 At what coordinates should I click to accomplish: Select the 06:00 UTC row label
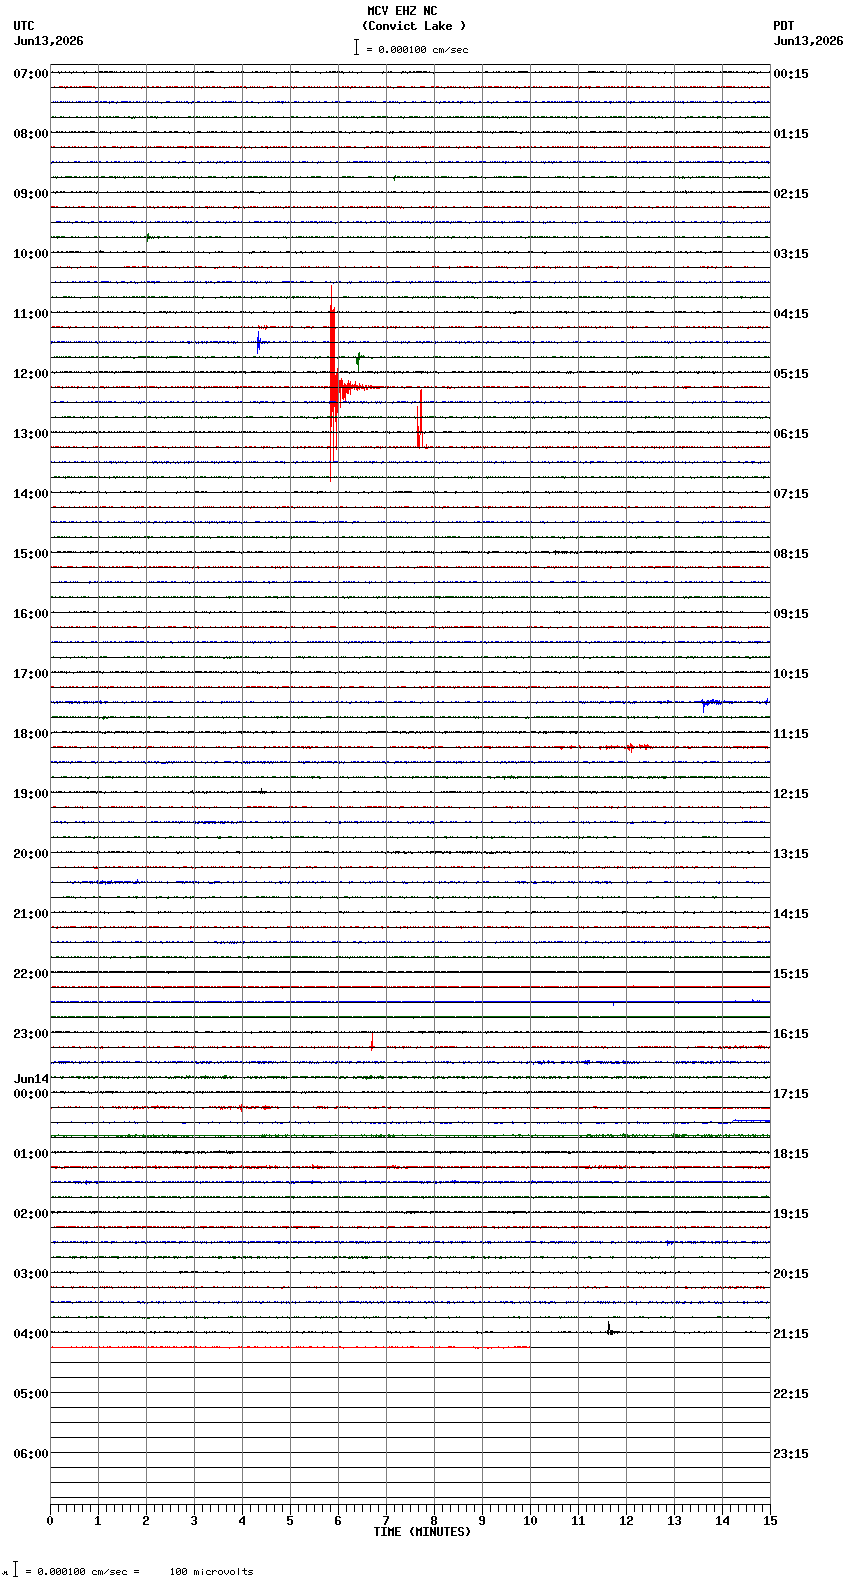coord(31,1454)
